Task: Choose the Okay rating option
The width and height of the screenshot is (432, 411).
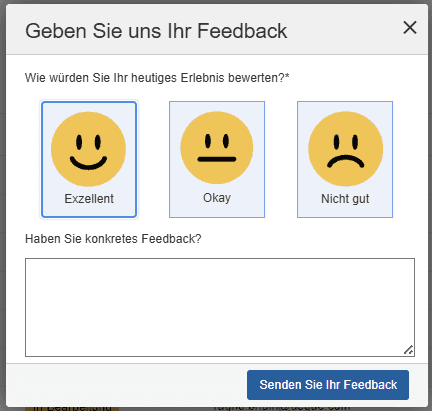Action: 217,159
